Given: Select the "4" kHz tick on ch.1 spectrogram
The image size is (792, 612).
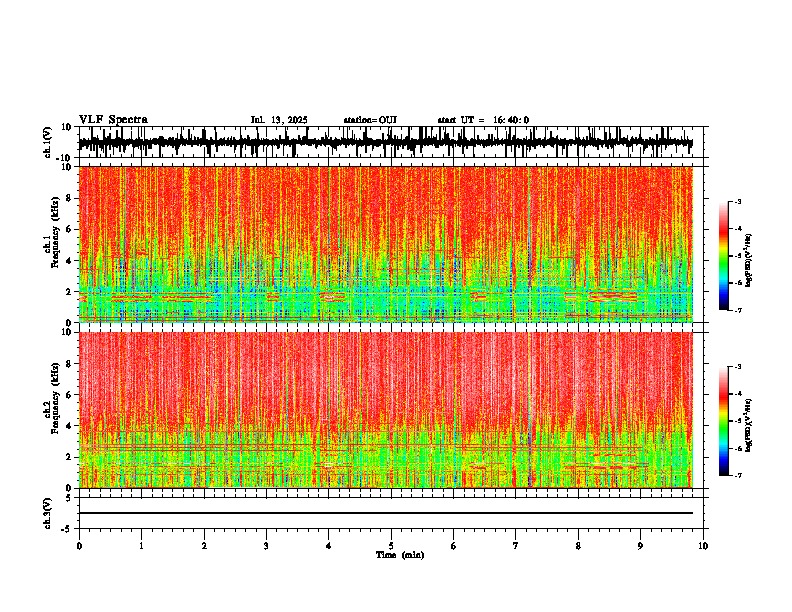Looking at the screenshot, I should 70,261.
